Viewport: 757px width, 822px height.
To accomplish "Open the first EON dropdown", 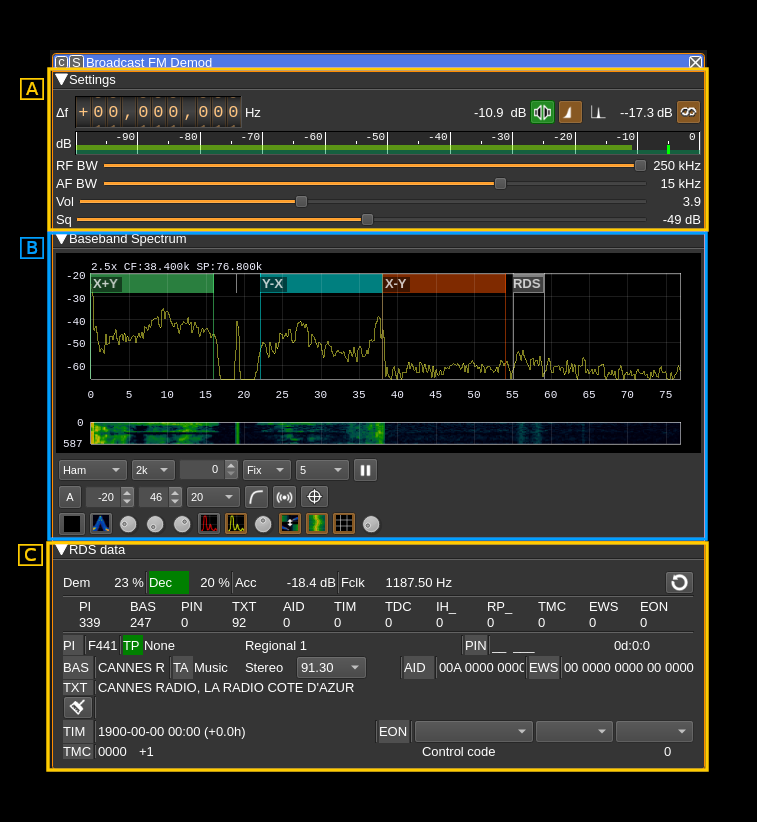I will pyautogui.click(x=473, y=732).
